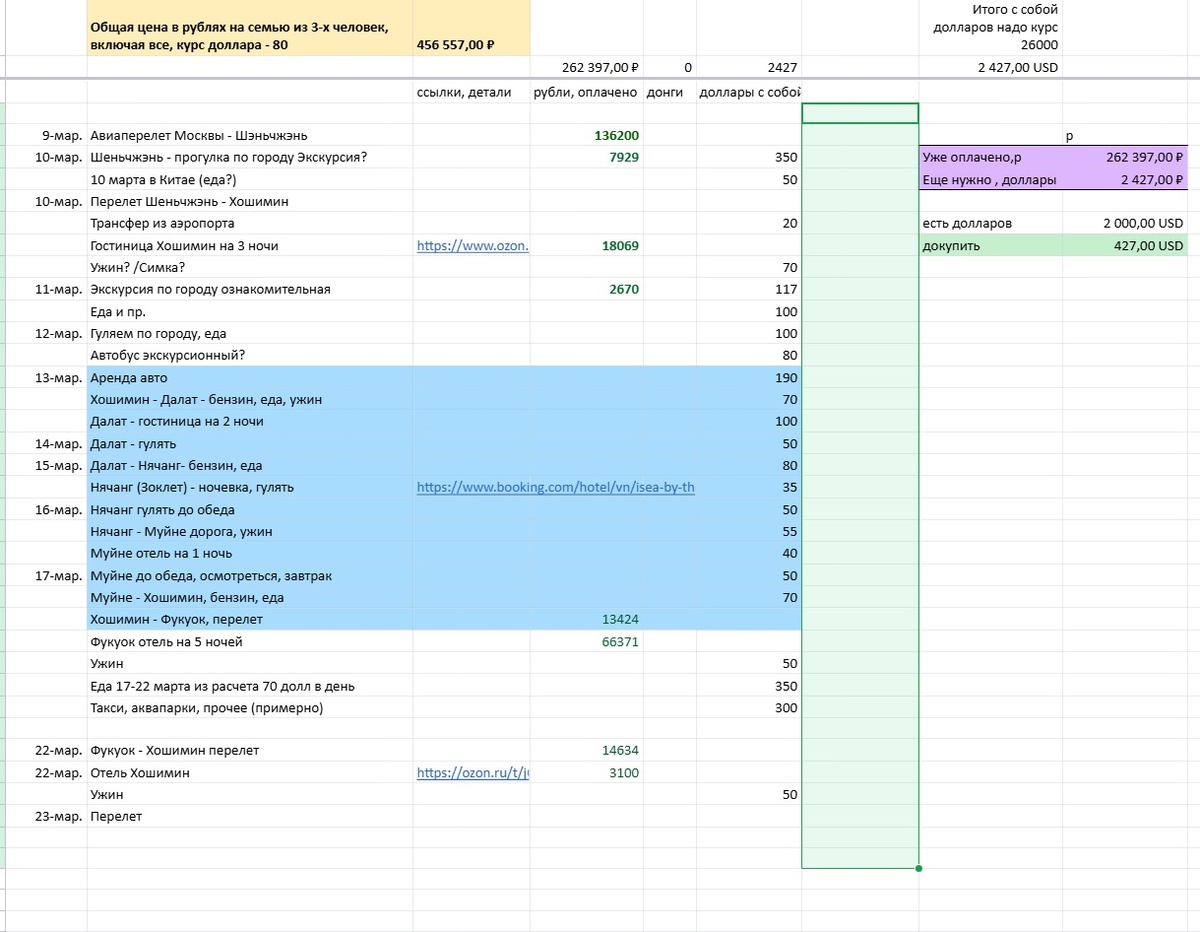Image resolution: width=1200 pixels, height=932 pixels.
Task: Open the ozon link for Гостиница Хошимин
Action: (472, 246)
